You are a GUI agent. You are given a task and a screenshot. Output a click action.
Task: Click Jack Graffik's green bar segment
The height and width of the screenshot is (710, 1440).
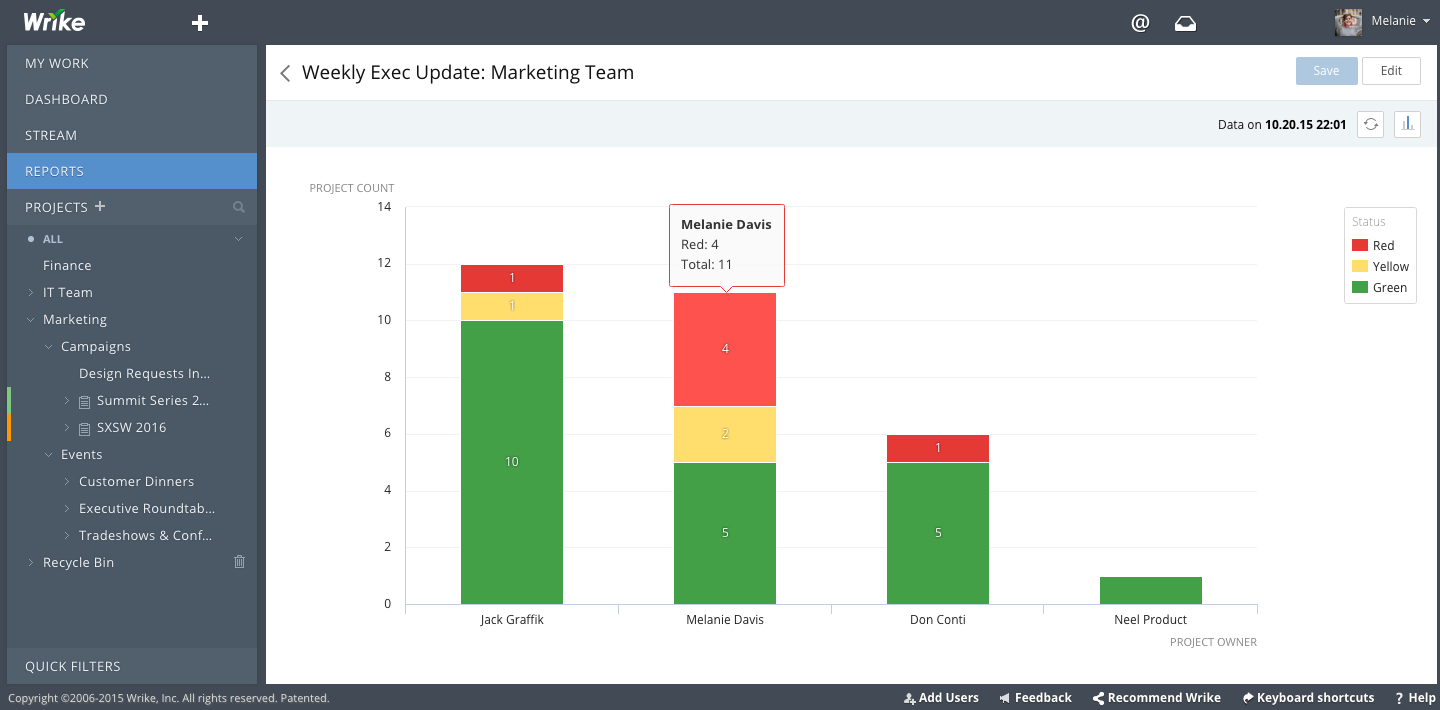click(512, 462)
